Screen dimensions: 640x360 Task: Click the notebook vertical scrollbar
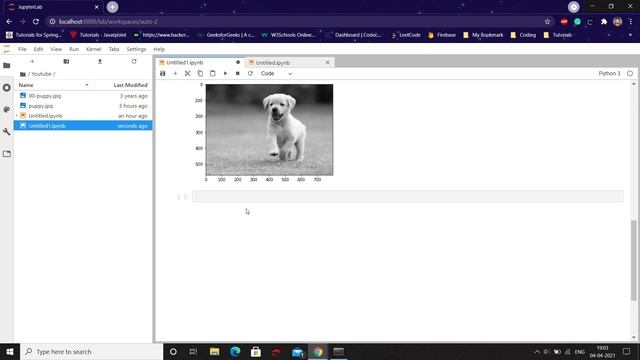tap(633, 260)
